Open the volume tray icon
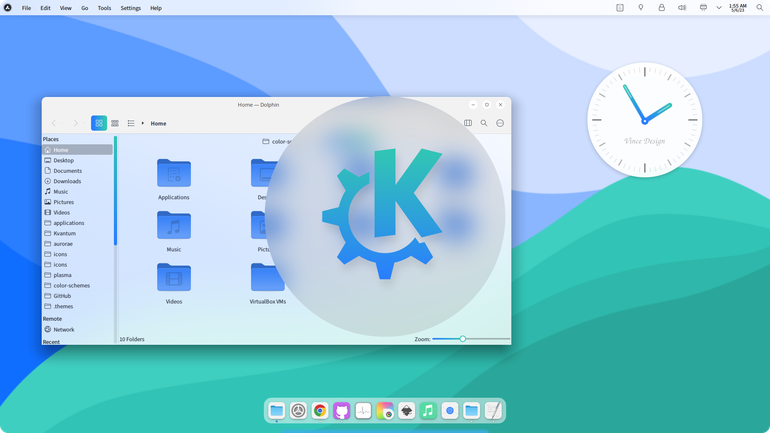 682,7
